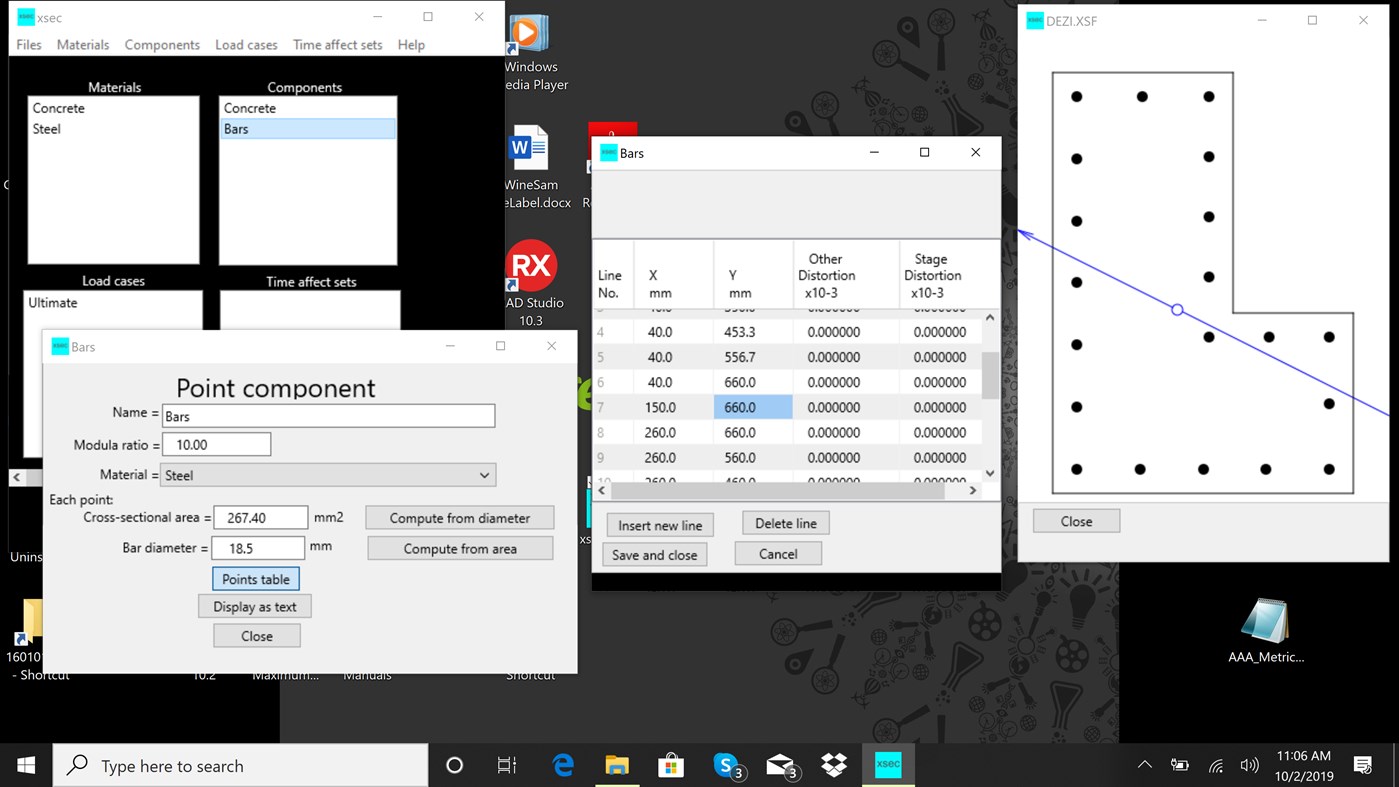This screenshot has width=1399, height=787.
Task: Click inside the Bar diameter input field
Action: click(x=260, y=547)
